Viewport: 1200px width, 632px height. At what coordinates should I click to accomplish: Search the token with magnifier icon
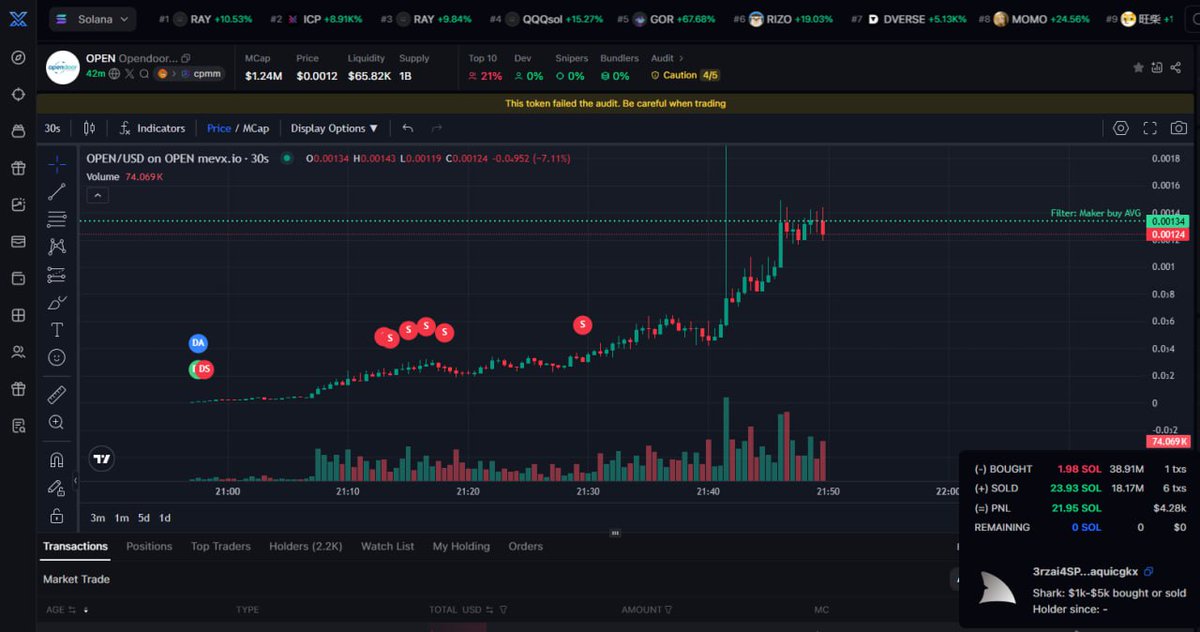click(144, 73)
